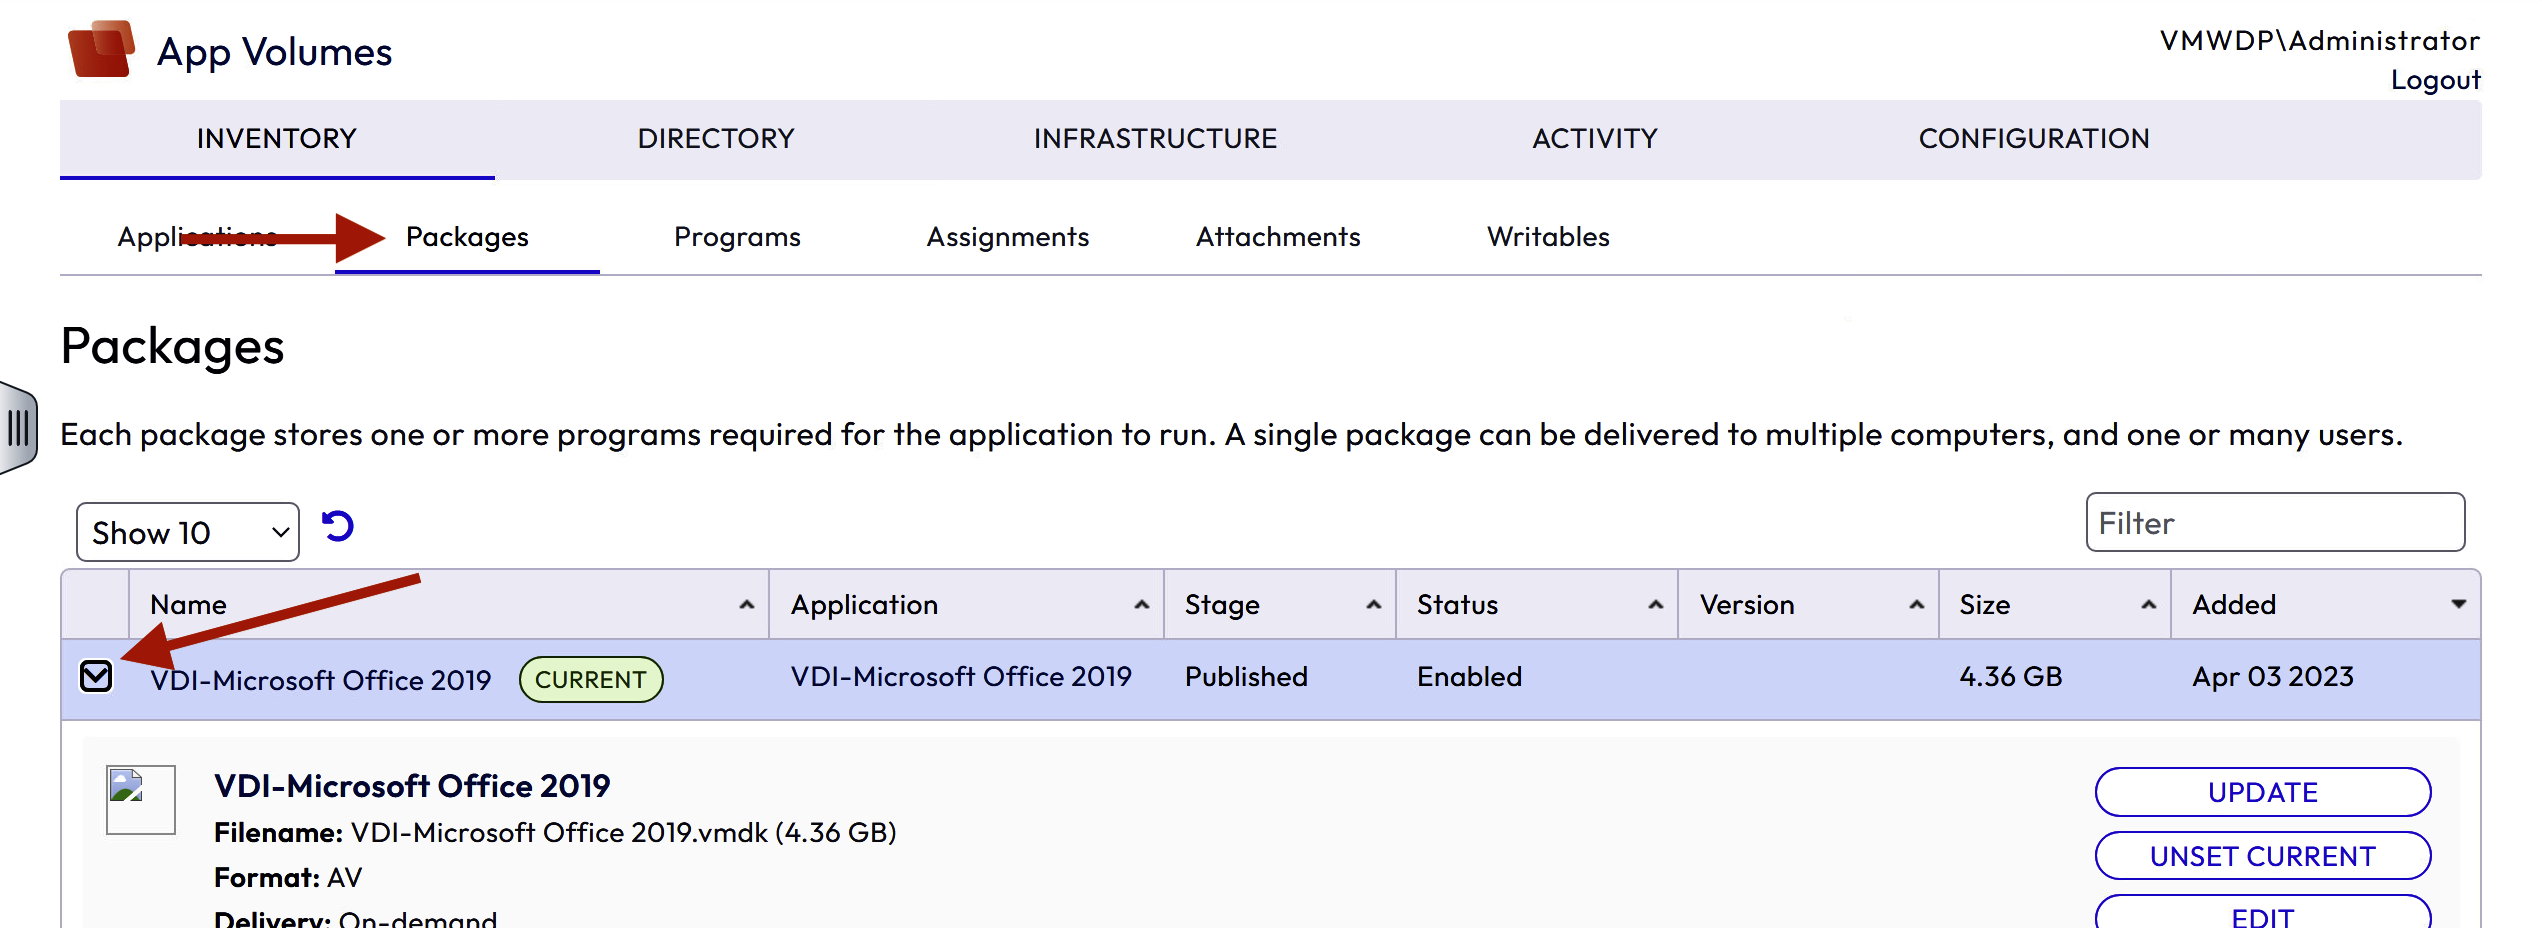Switch to the Programs tab
This screenshot has width=2542, height=928.
tap(737, 237)
